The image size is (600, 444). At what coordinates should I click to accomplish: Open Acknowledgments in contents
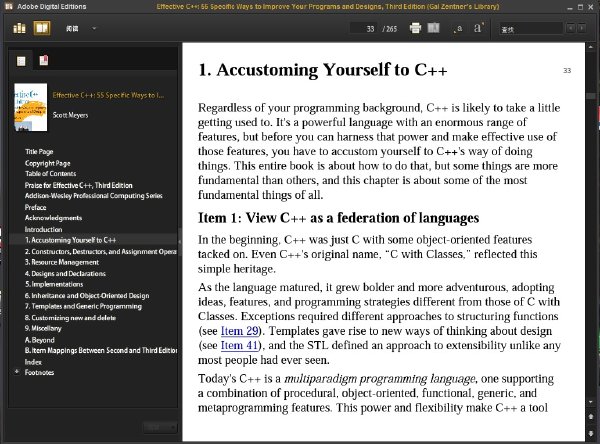click(x=53, y=218)
